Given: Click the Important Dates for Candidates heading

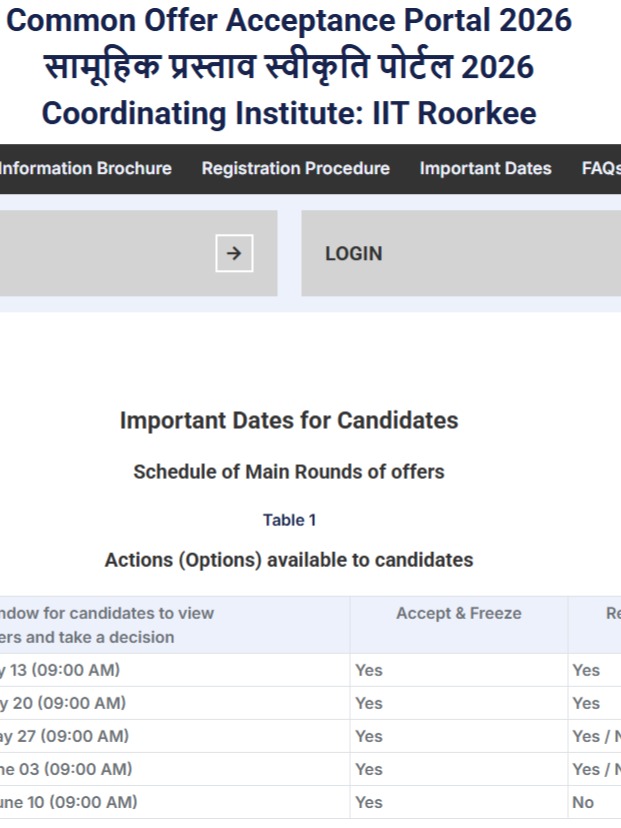Looking at the screenshot, I should [x=289, y=420].
